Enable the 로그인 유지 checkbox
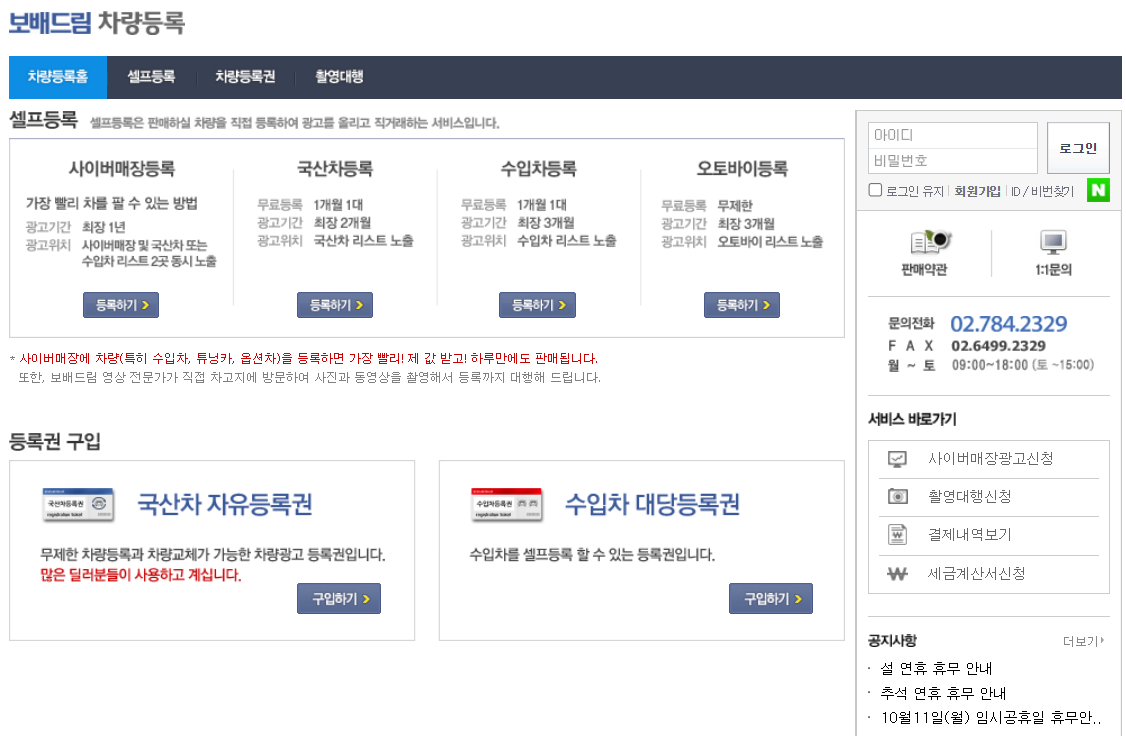1126x736 pixels. point(875,190)
